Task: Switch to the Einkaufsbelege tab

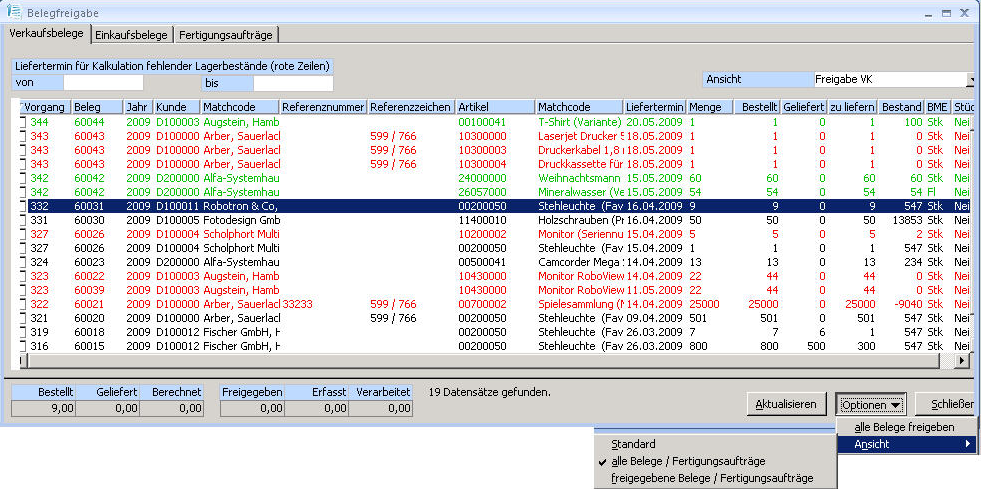Action: pyautogui.click(x=132, y=34)
